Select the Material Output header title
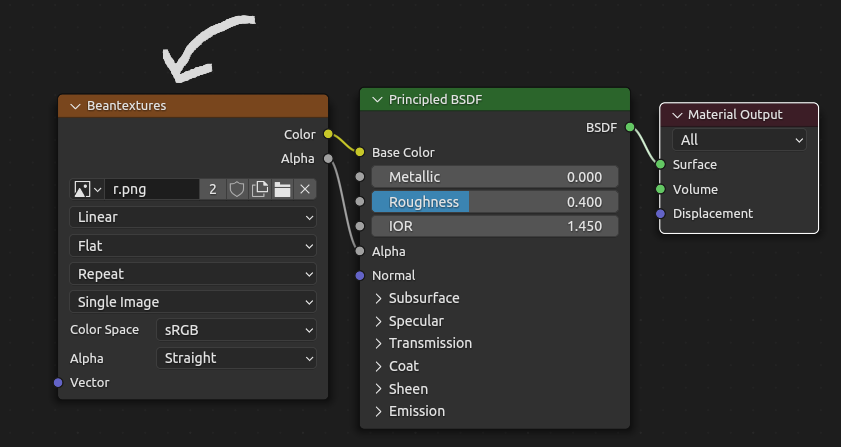Viewport: 841px width, 447px height. (x=735, y=115)
